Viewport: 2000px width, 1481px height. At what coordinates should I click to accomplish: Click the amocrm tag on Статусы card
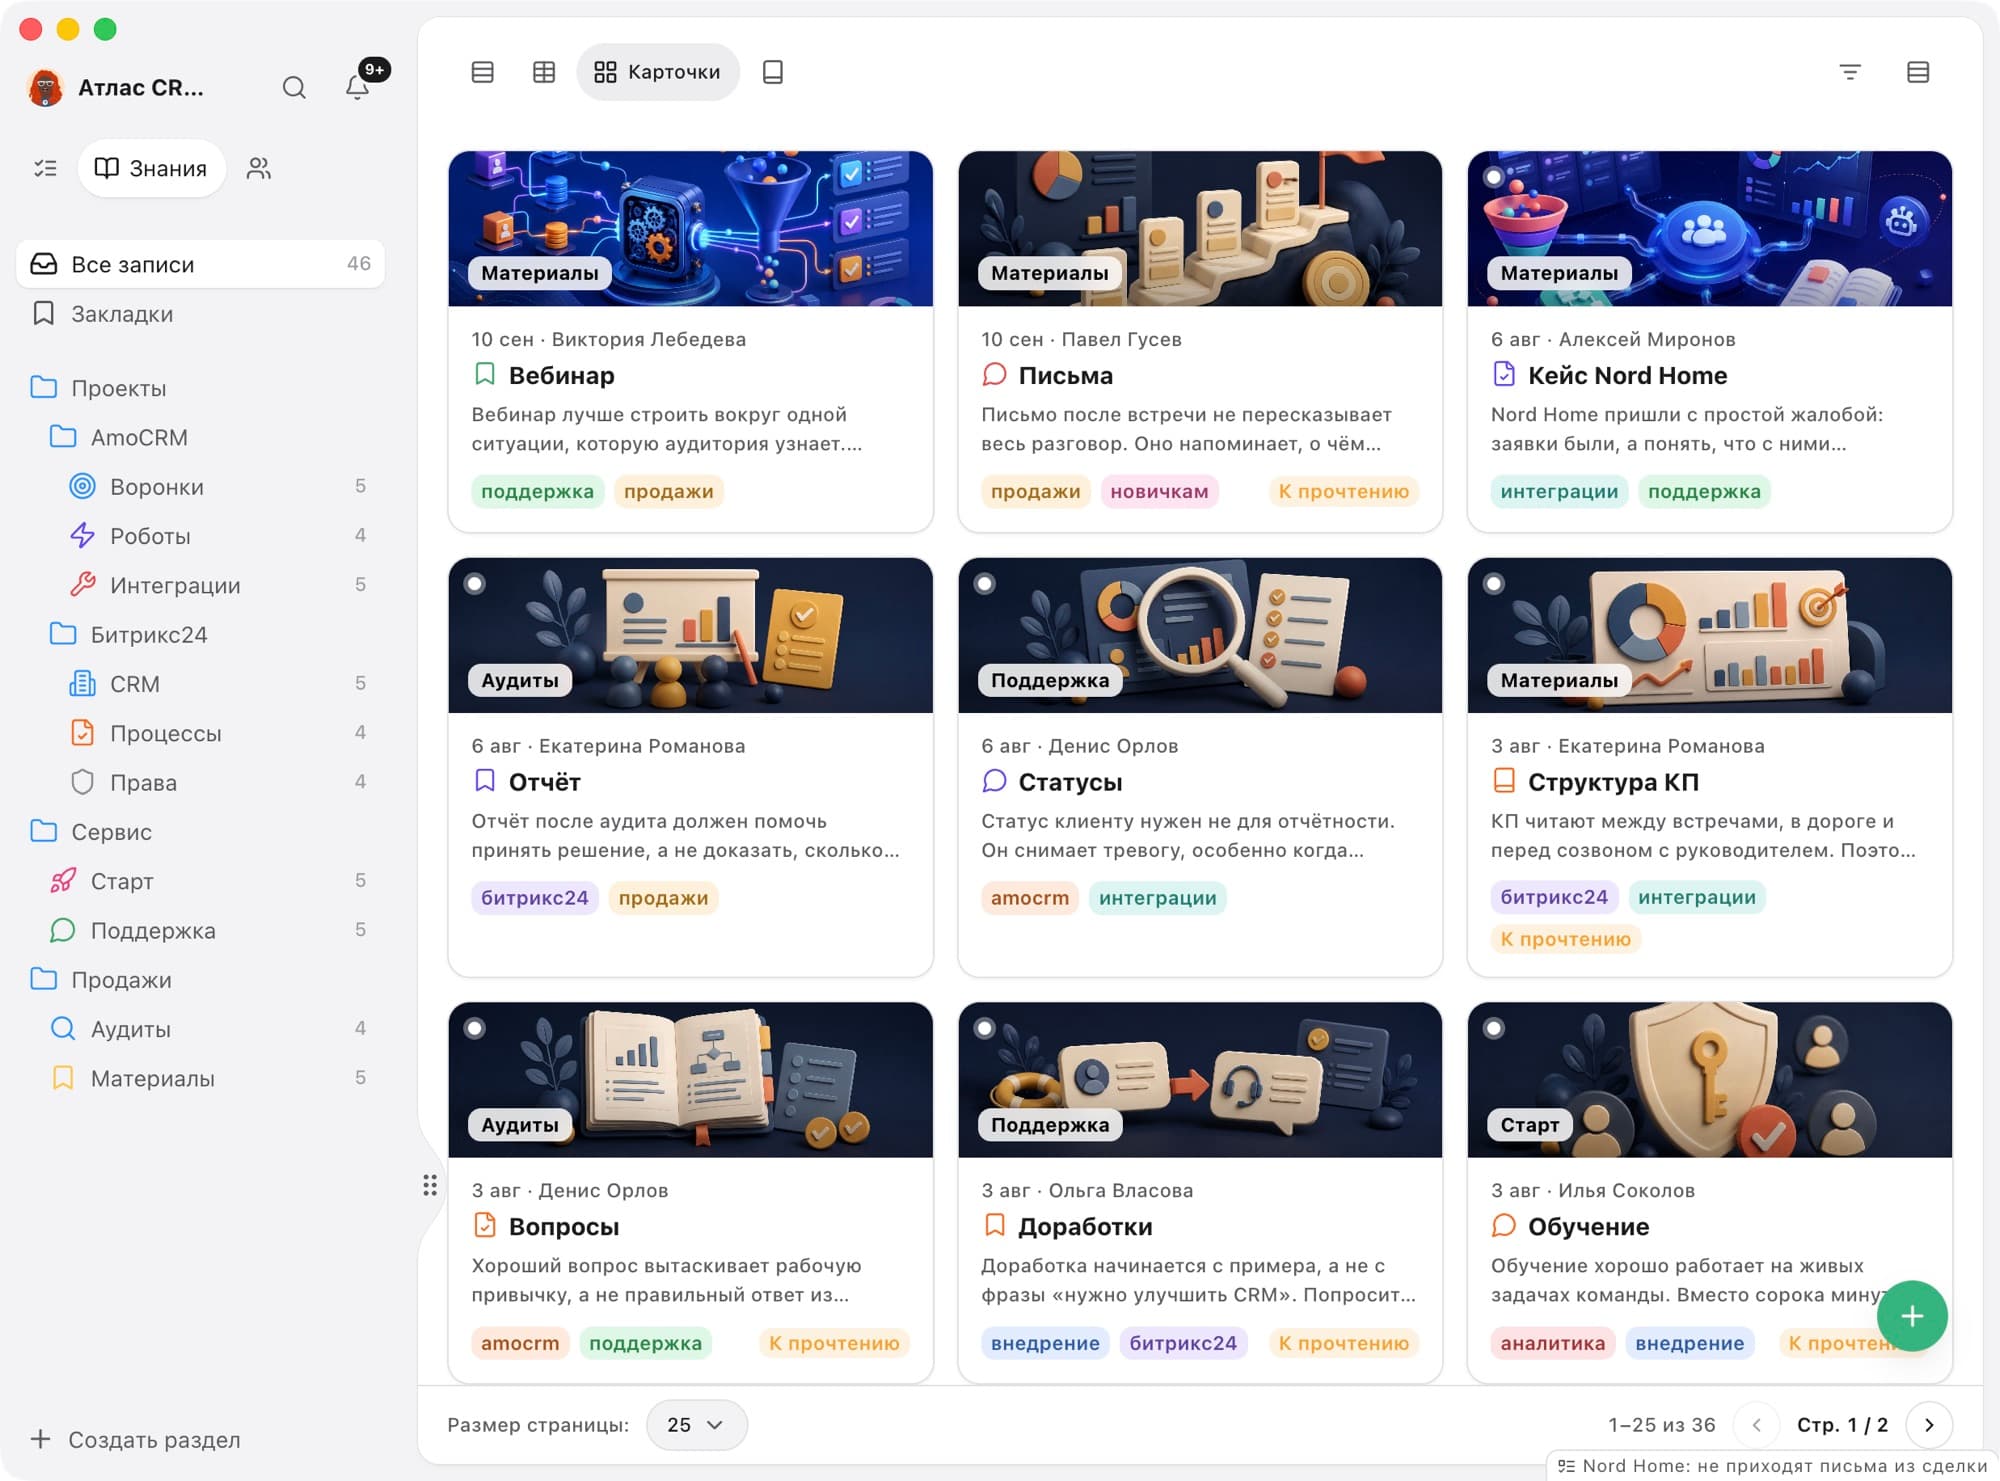(1029, 898)
